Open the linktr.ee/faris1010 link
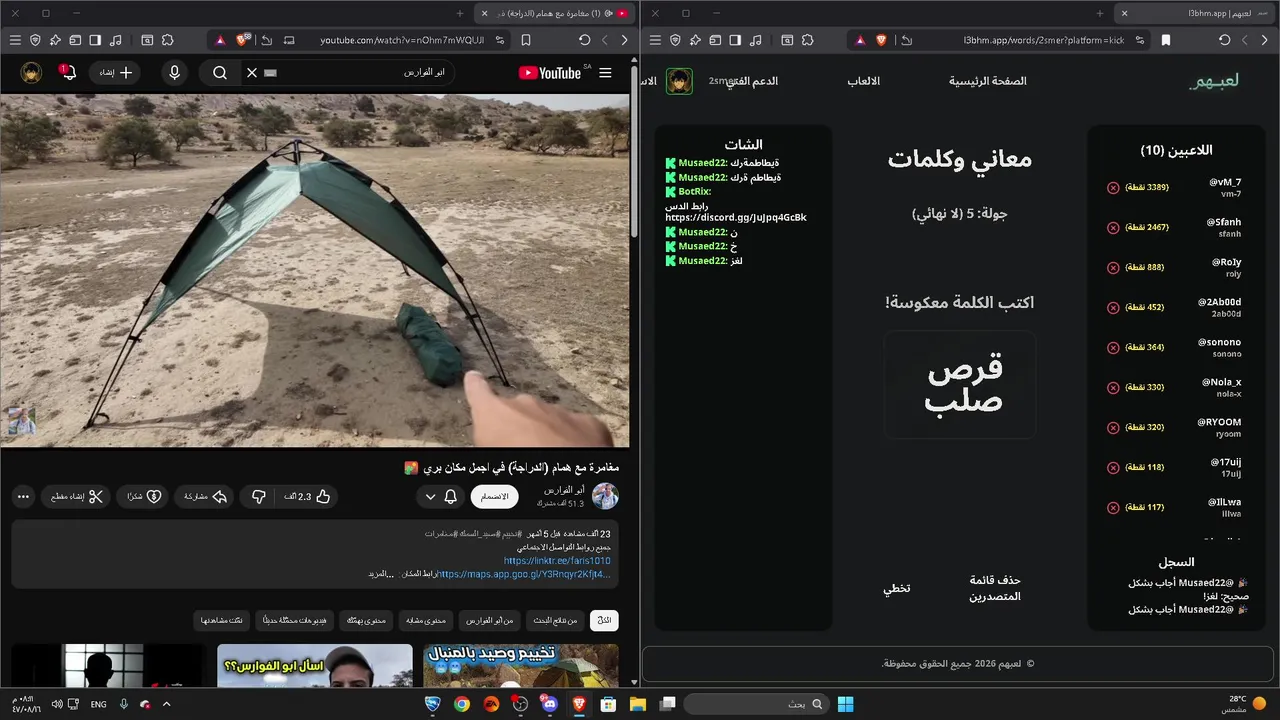This screenshot has width=1280, height=720. coord(557,561)
